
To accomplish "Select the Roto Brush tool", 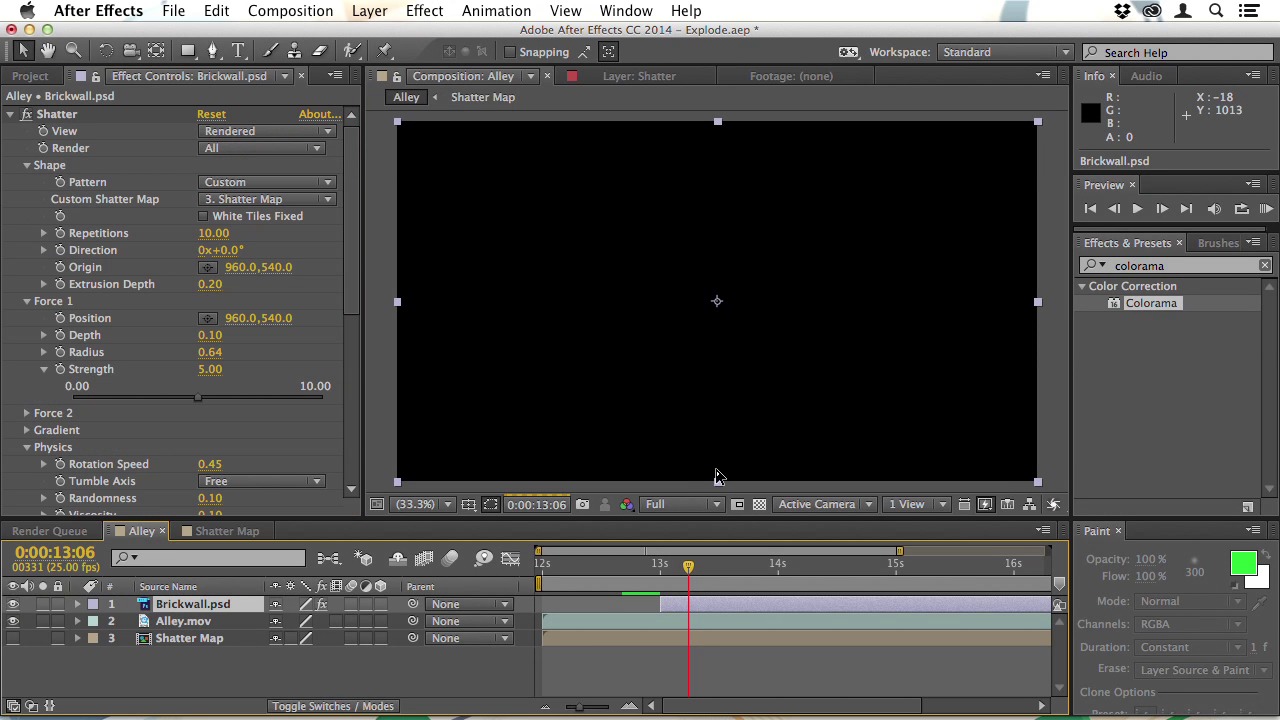I will [352, 51].
